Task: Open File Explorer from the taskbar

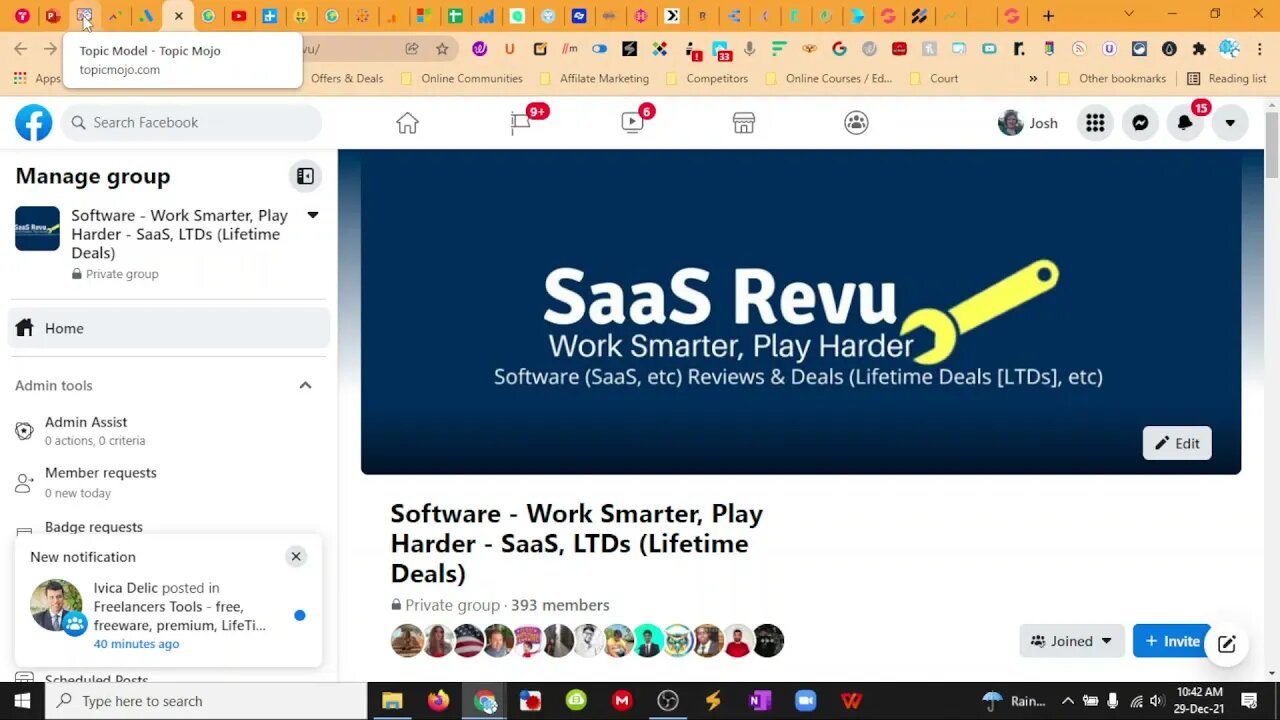Action: [x=392, y=701]
